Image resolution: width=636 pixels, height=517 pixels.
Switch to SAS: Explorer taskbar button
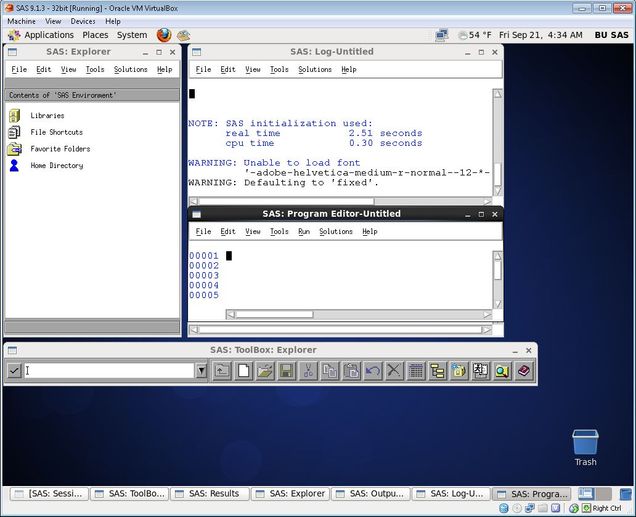click(290, 494)
